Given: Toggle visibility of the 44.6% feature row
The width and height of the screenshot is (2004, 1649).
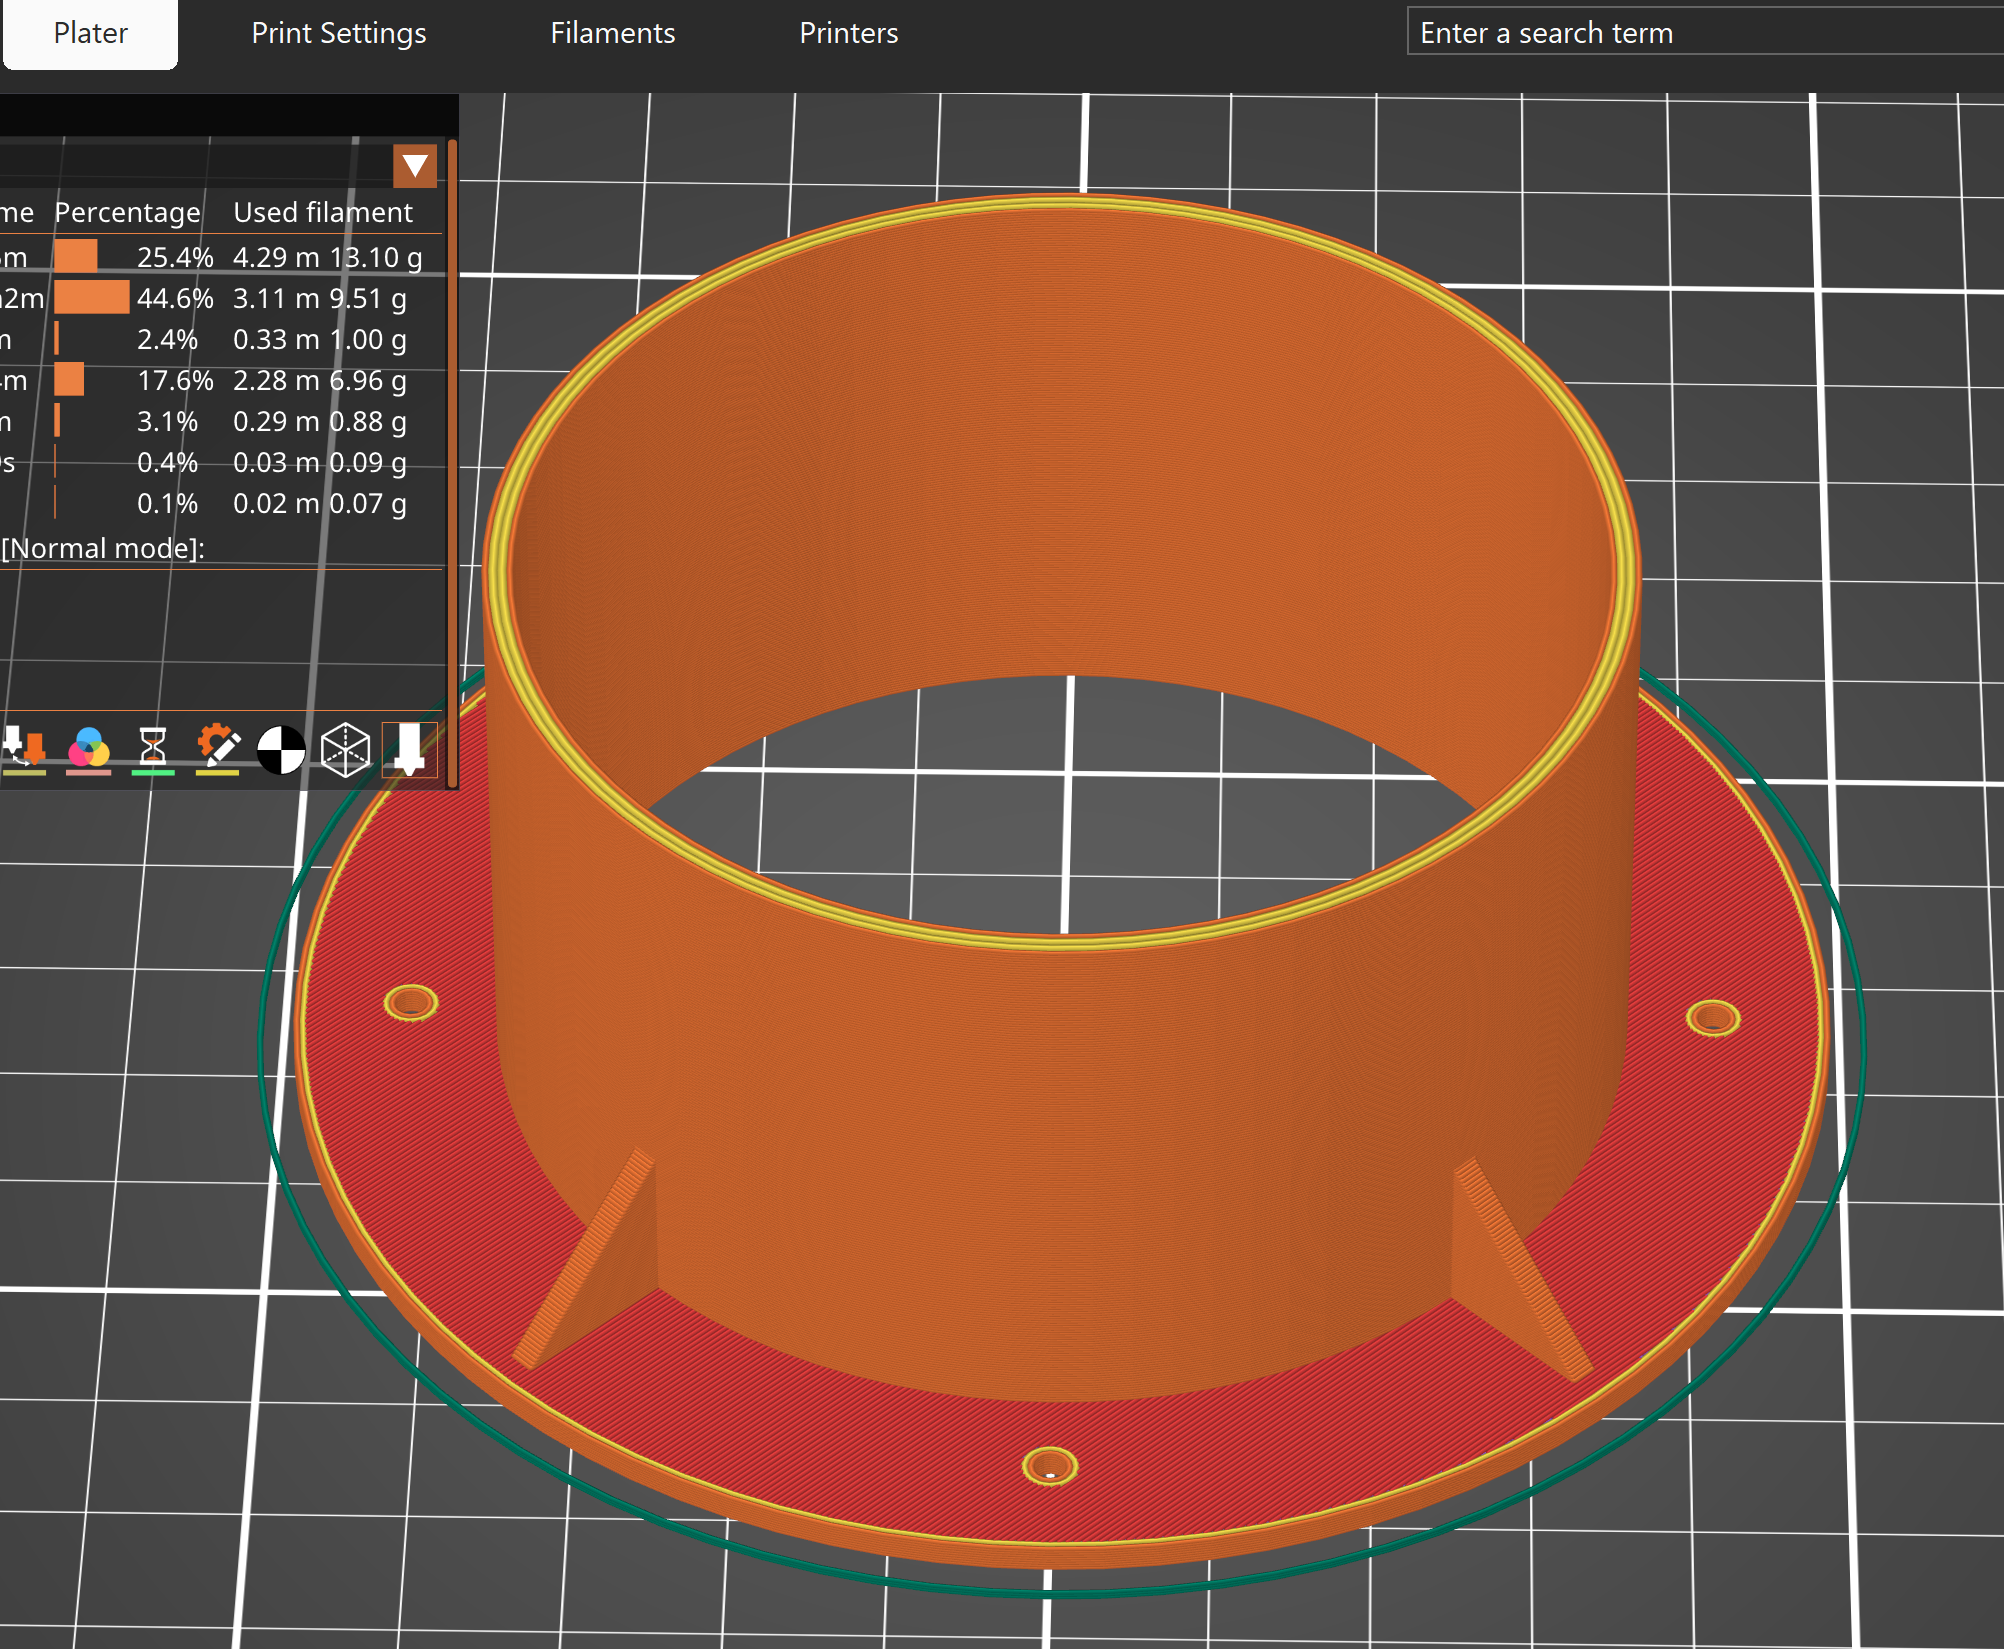Looking at the screenshot, I should pyautogui.click(x=175, y=298).
